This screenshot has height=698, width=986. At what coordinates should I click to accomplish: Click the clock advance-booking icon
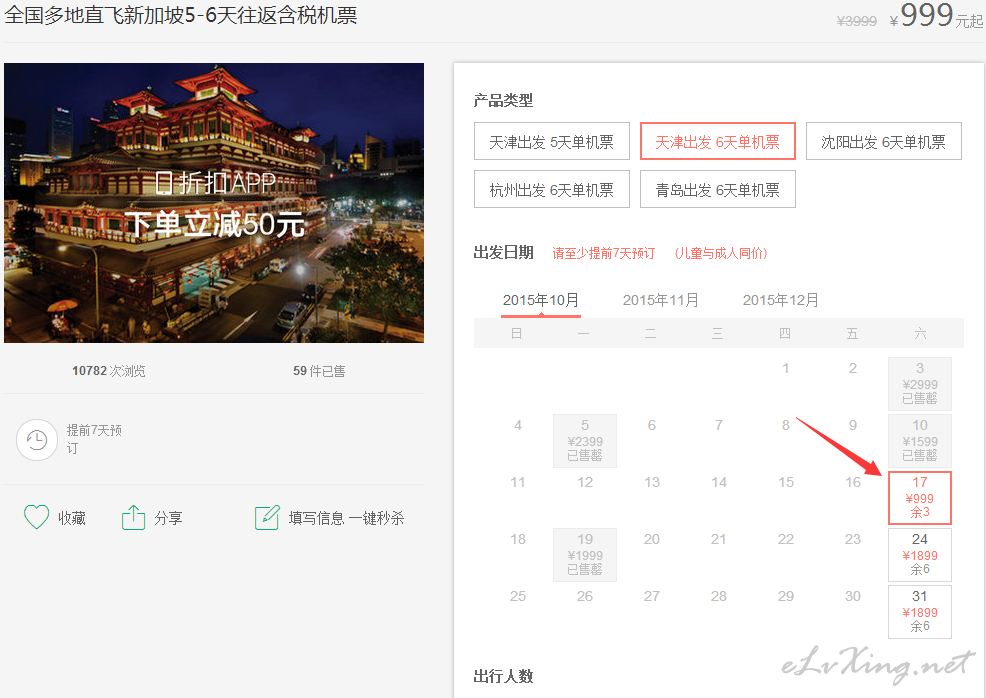tap(37, 440)
